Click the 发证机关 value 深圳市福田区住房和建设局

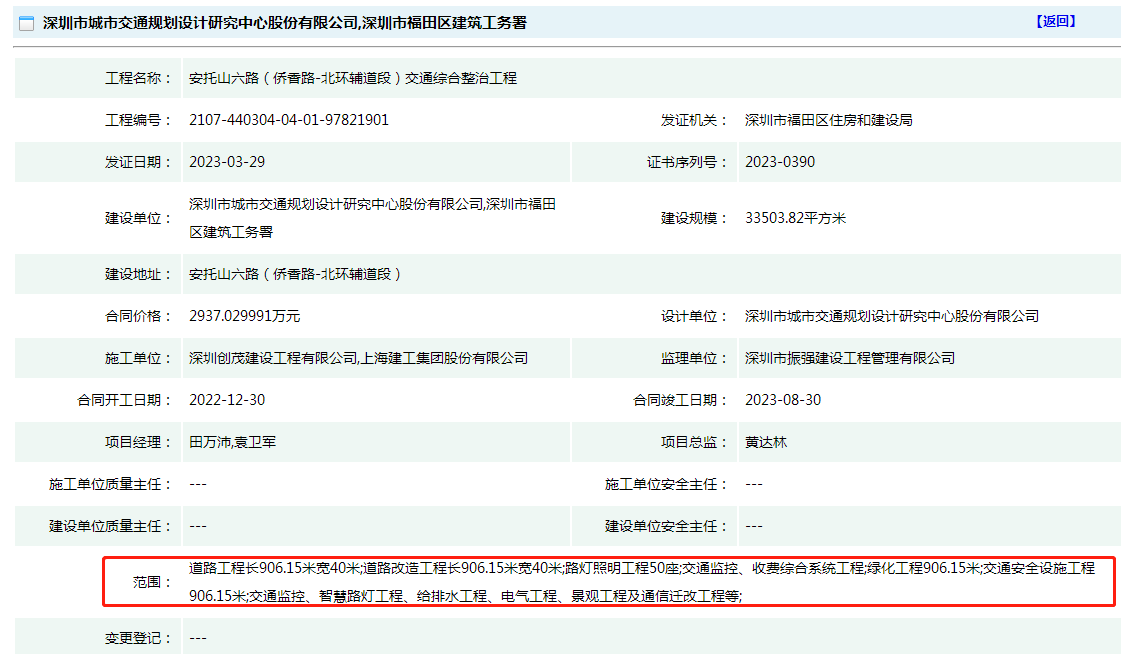tap(828, 120)
